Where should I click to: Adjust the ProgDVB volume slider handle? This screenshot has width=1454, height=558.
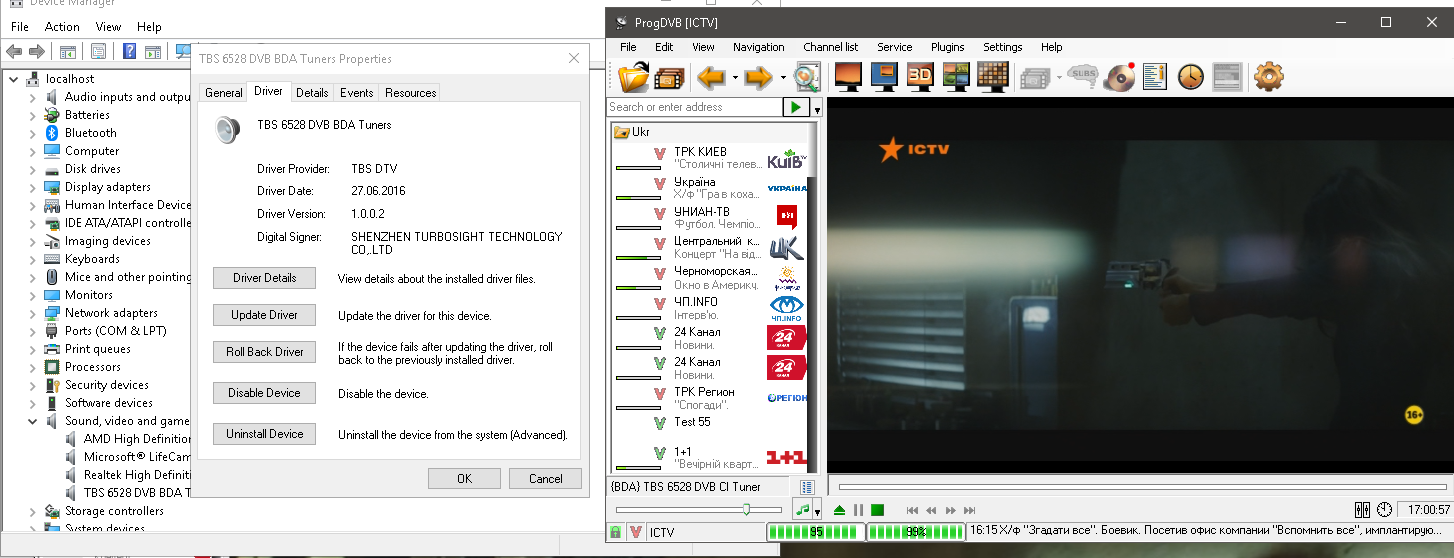point(747,510)
